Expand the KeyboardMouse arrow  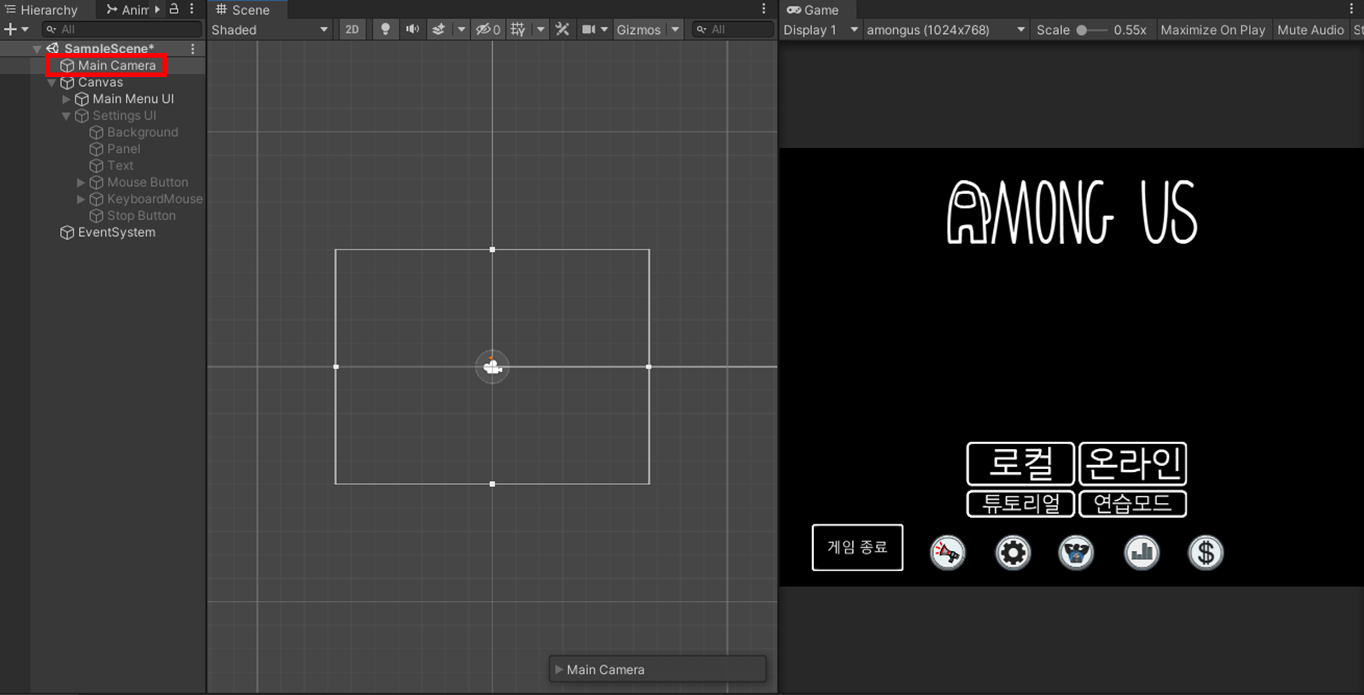click(x=82, y=199)
